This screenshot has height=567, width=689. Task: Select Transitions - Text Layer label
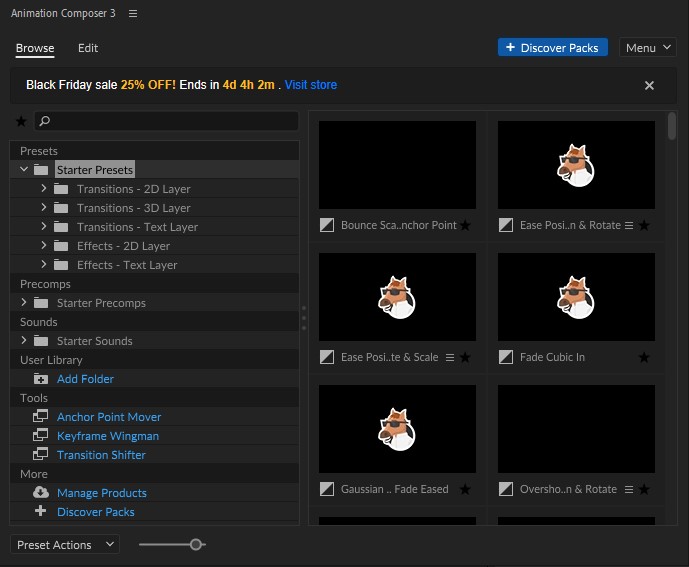(138, 227)
